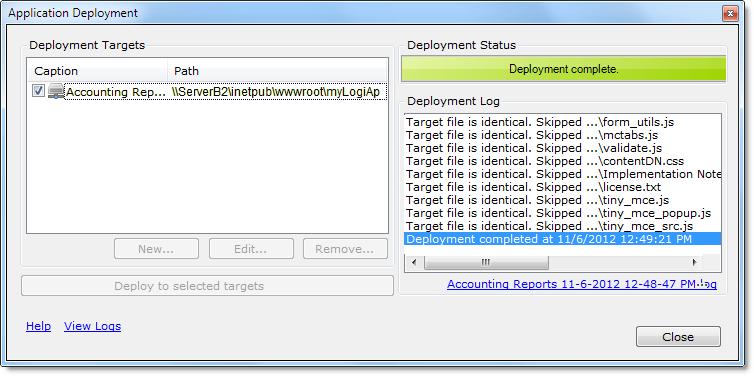The height and width of the screenshot is (376, 754).
Task: Open the Help link
Action: click(38, 326)
